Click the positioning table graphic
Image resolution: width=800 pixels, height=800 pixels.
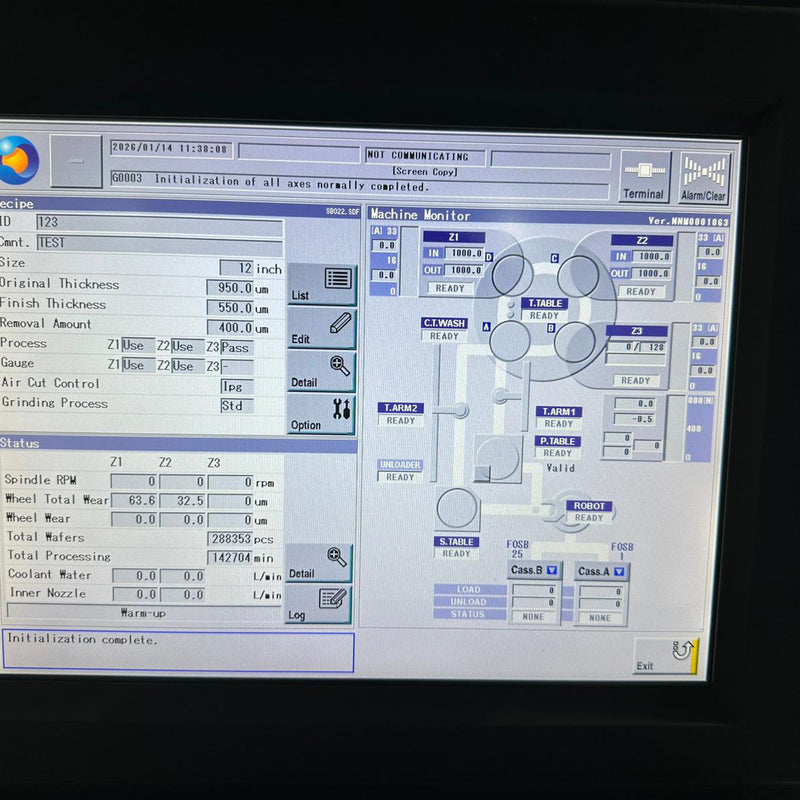[497, 459]
